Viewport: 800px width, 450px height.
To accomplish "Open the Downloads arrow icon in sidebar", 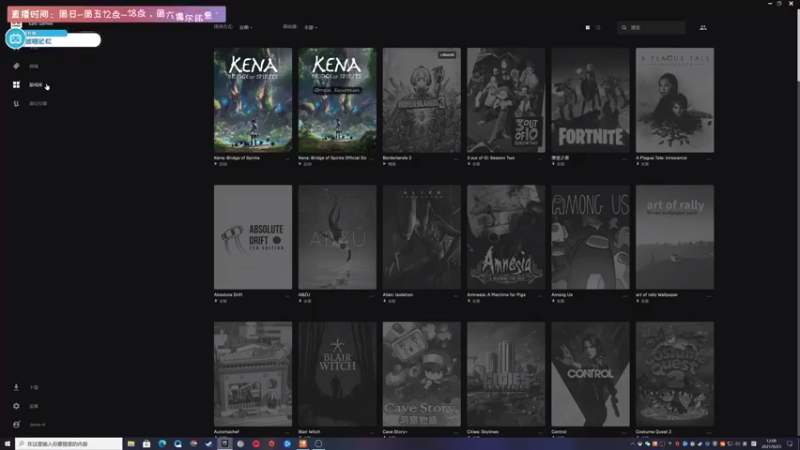I will coord(16,387).
